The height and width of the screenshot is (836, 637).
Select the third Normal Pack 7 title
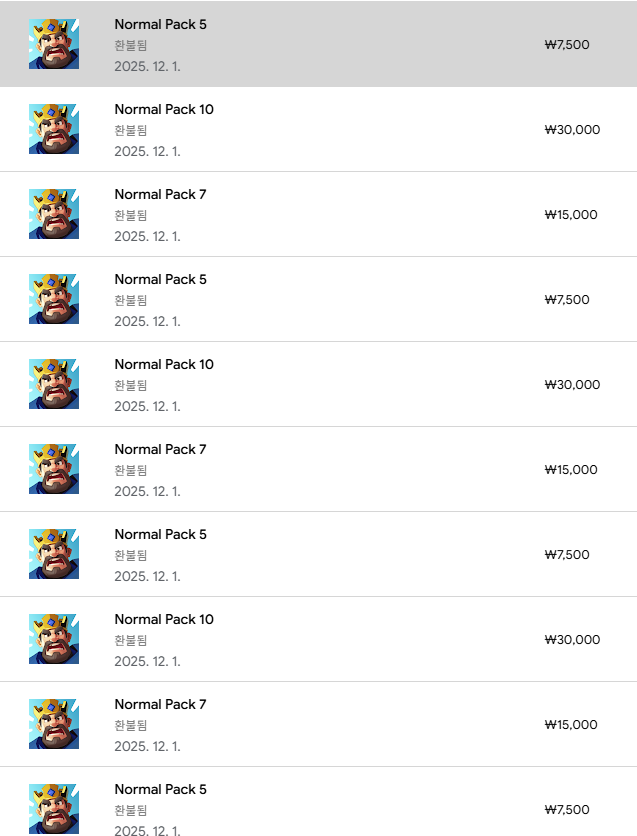(x=160, y=704)
